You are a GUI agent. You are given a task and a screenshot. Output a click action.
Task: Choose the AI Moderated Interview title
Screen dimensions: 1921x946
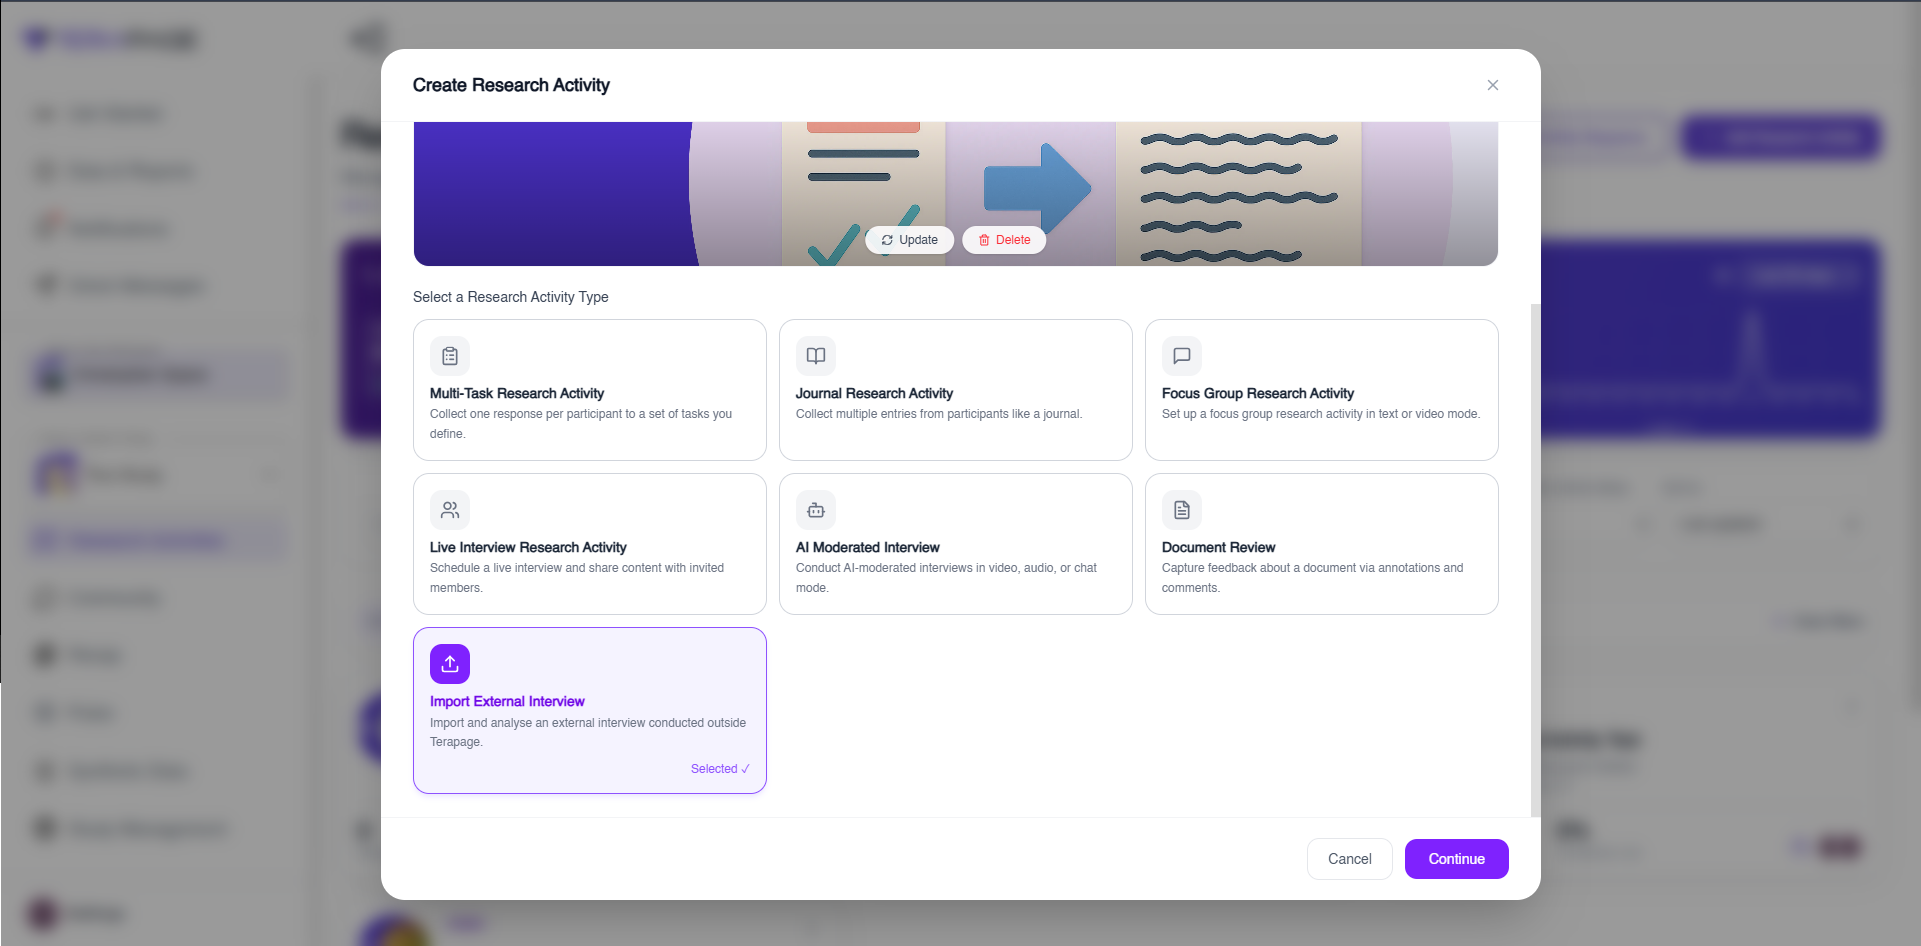coord(868,547)
